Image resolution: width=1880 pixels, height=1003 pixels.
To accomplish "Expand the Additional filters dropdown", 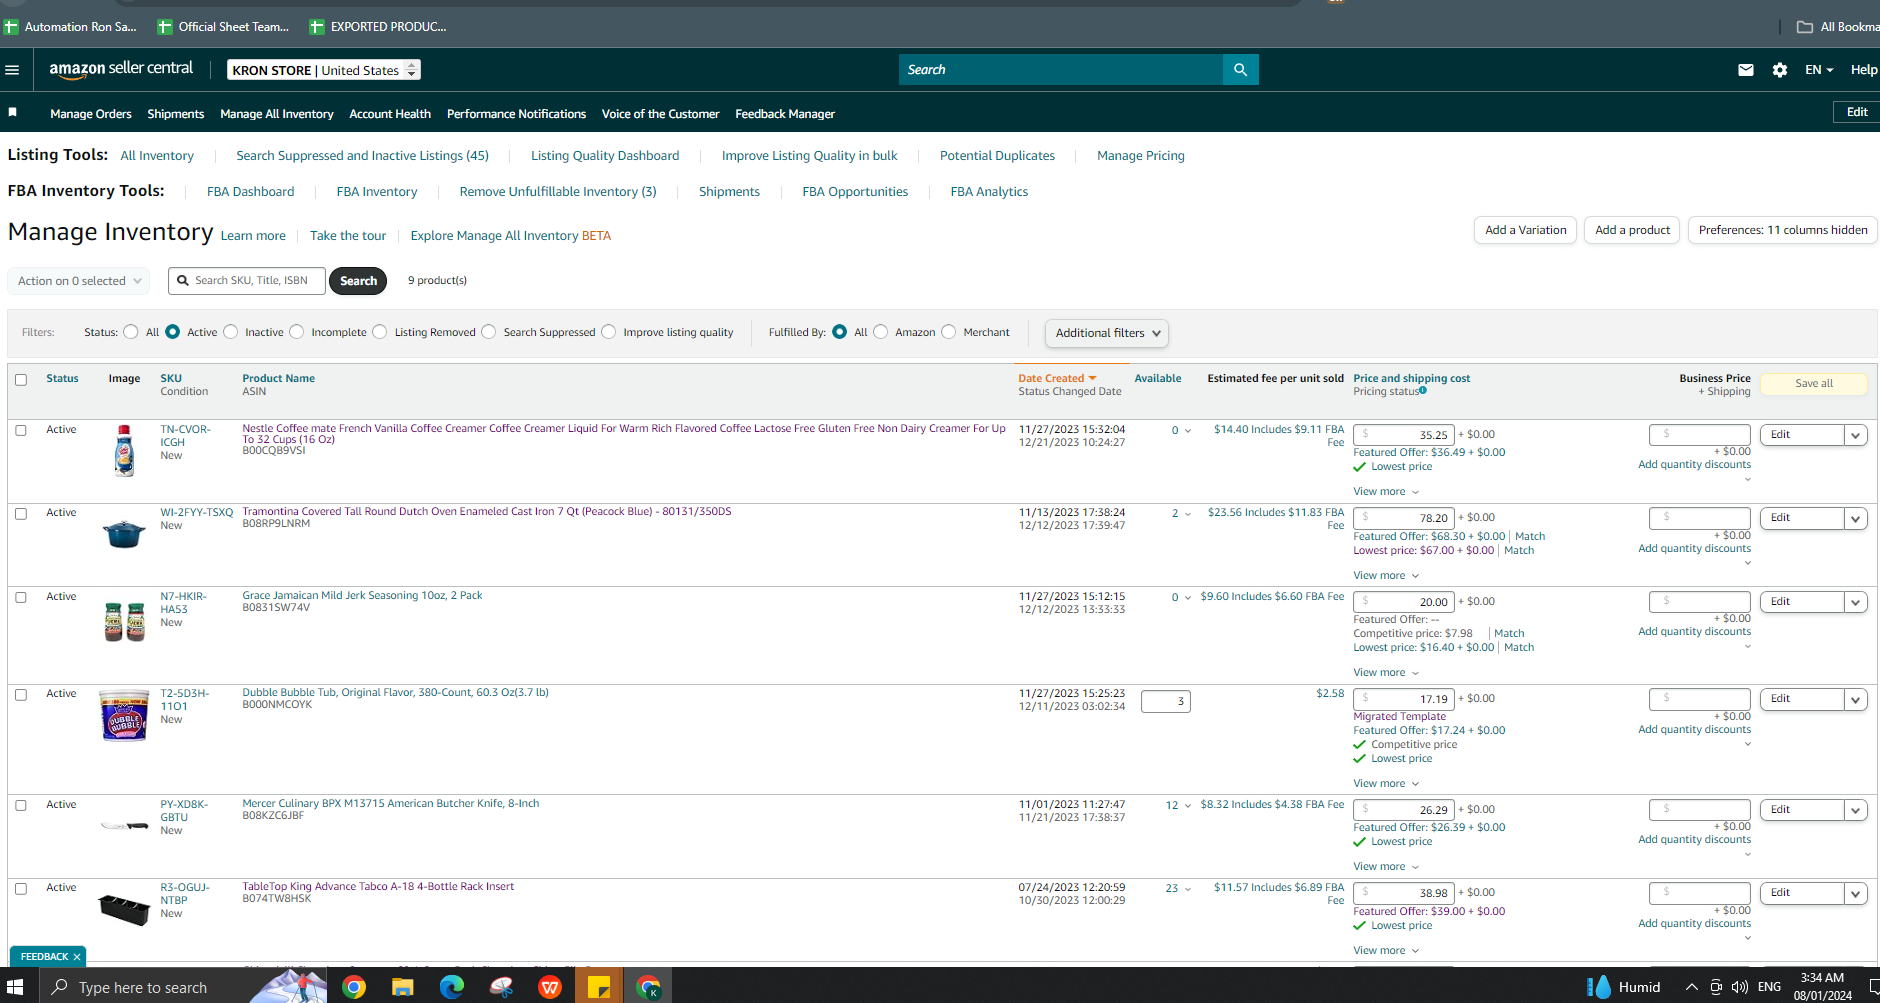I will pos(1107,333).
